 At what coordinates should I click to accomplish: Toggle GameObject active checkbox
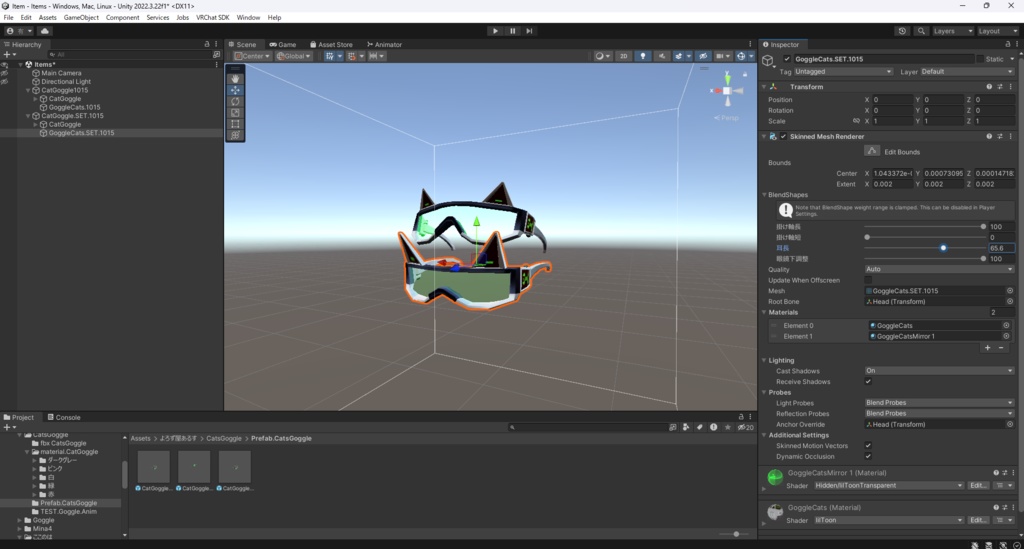click(x=787, y=59)
